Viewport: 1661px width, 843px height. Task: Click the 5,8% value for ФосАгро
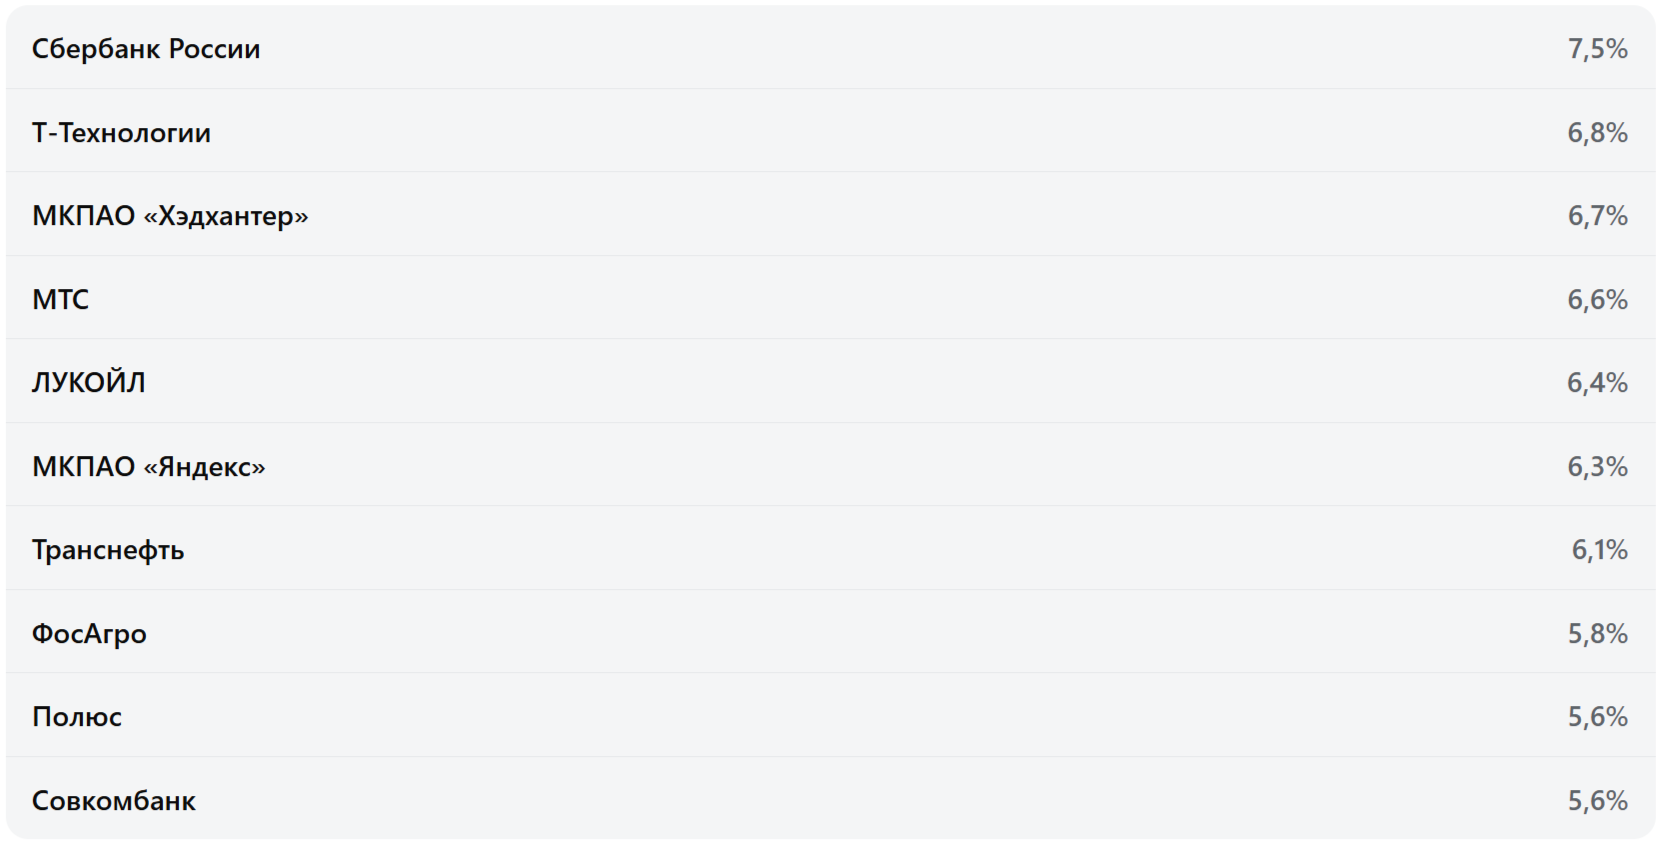[1597, 634]
